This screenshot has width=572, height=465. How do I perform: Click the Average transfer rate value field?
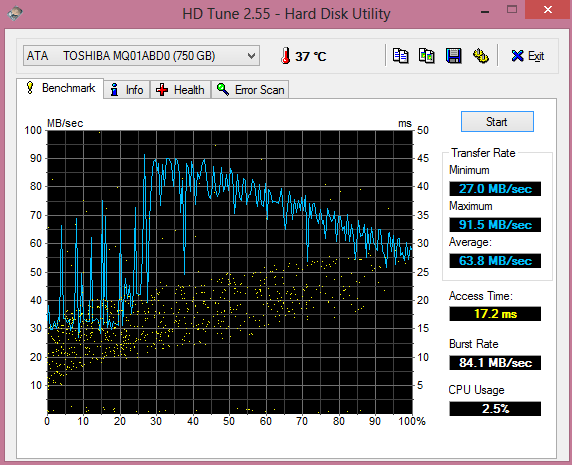(495, 261)
